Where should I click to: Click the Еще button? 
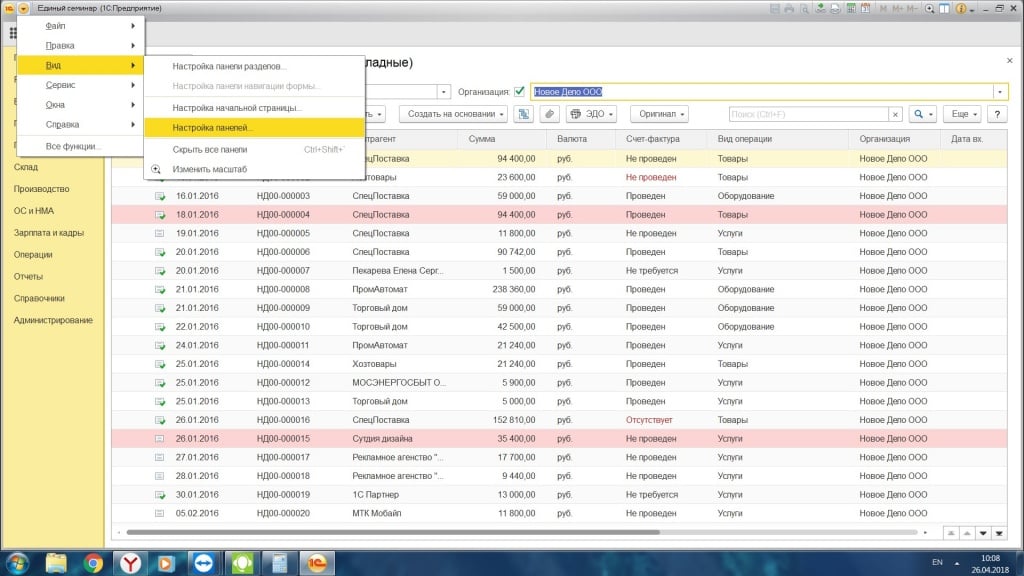[962, 114]
